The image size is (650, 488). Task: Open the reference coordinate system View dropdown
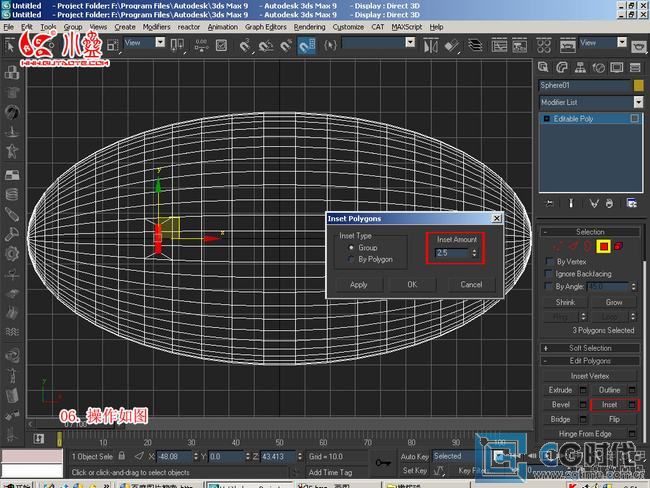160,43
